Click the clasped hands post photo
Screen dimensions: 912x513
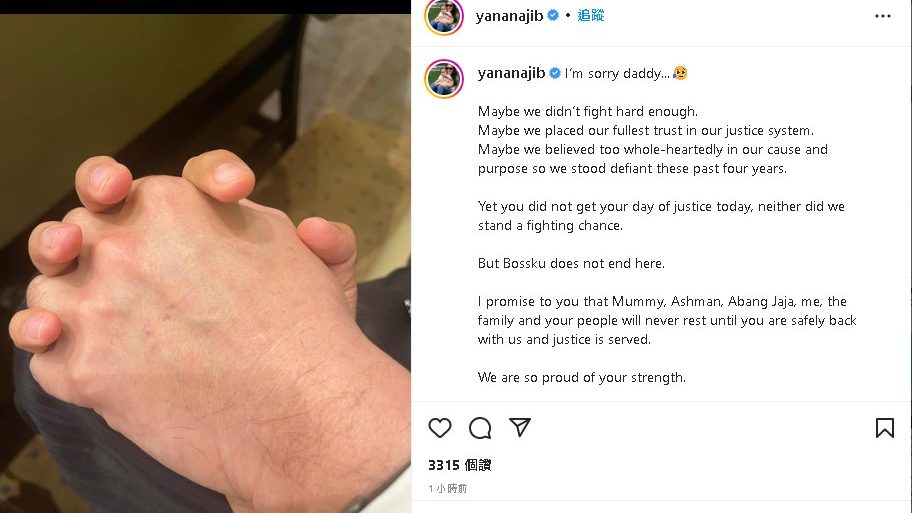tap(205, 263)
